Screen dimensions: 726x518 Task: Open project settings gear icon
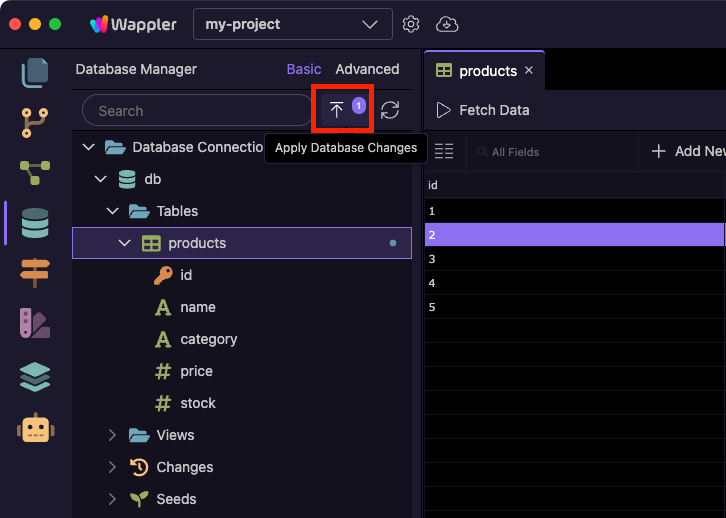[411, 24]
